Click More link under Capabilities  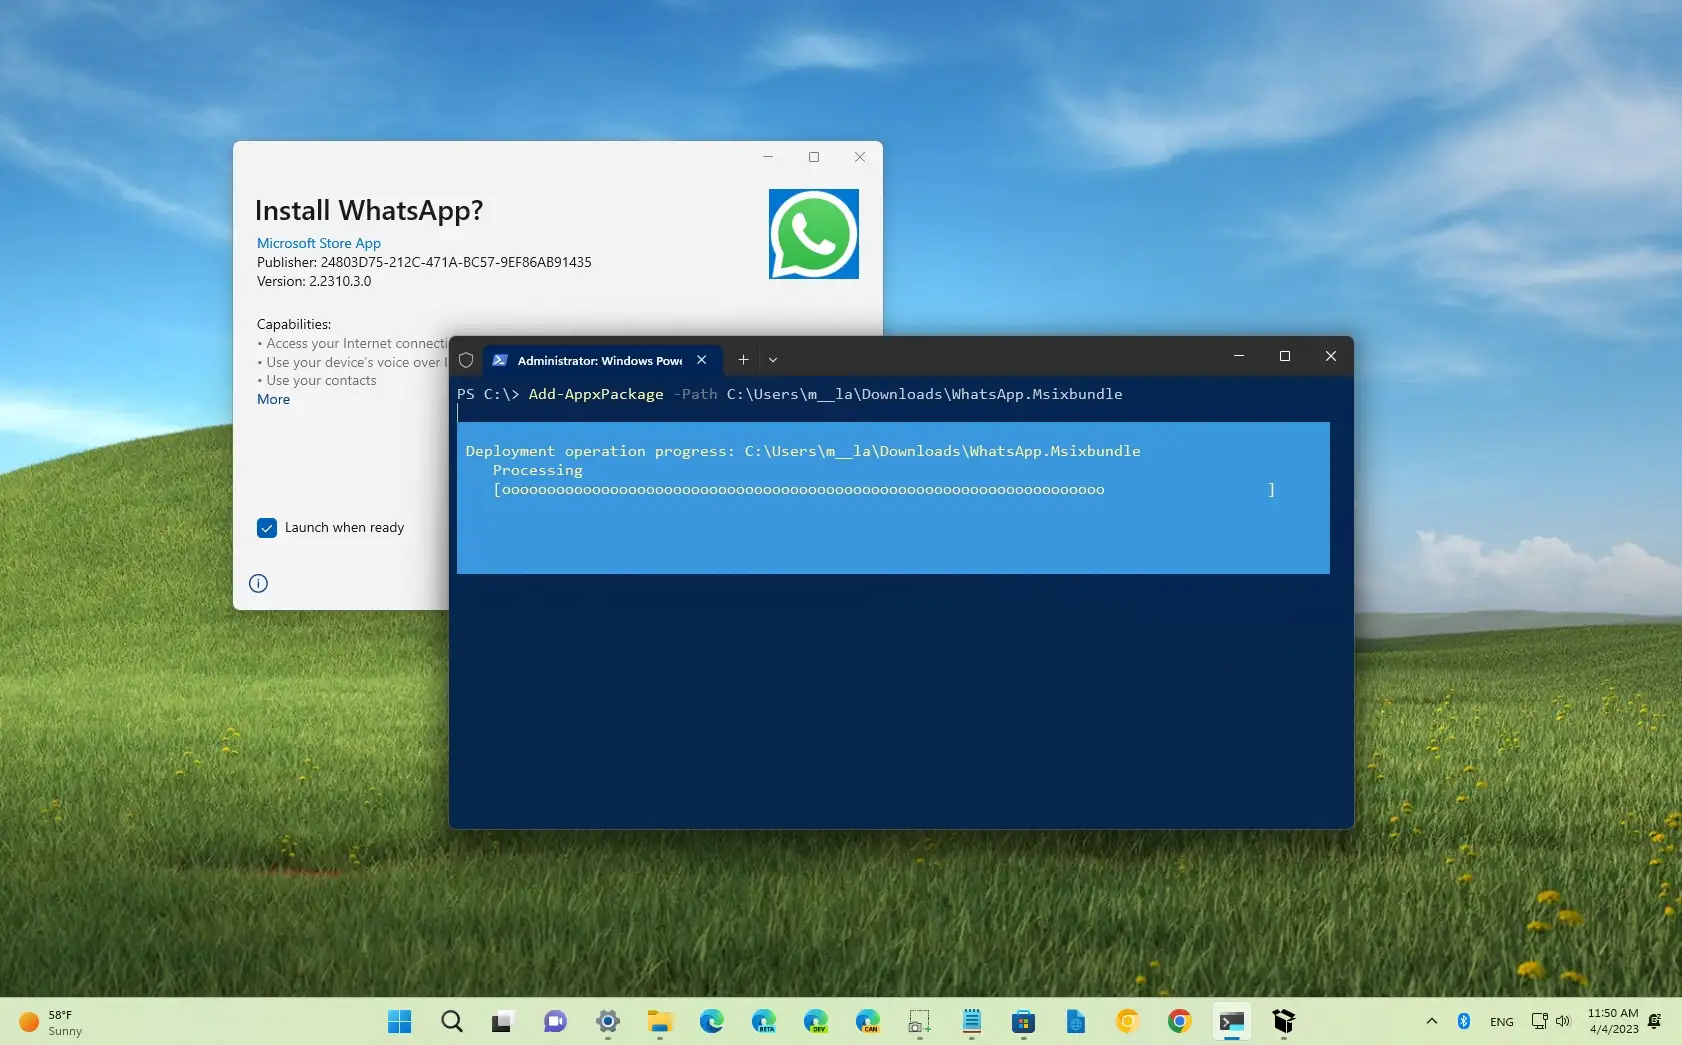click(x=273, y=399)
